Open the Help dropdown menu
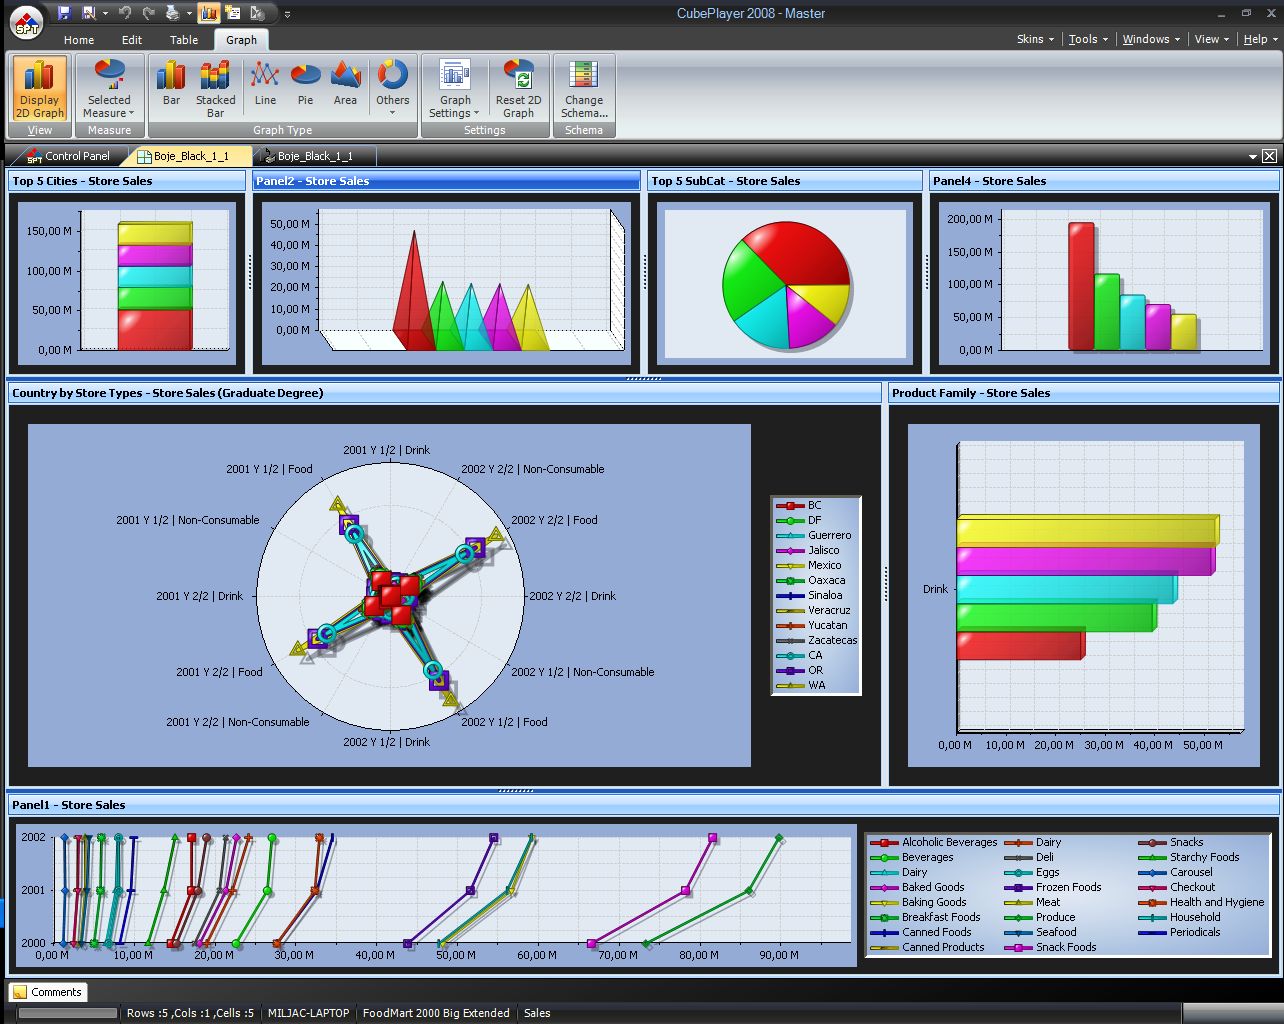The height and width of the screenshot is (1024, 1284). 1259,39
